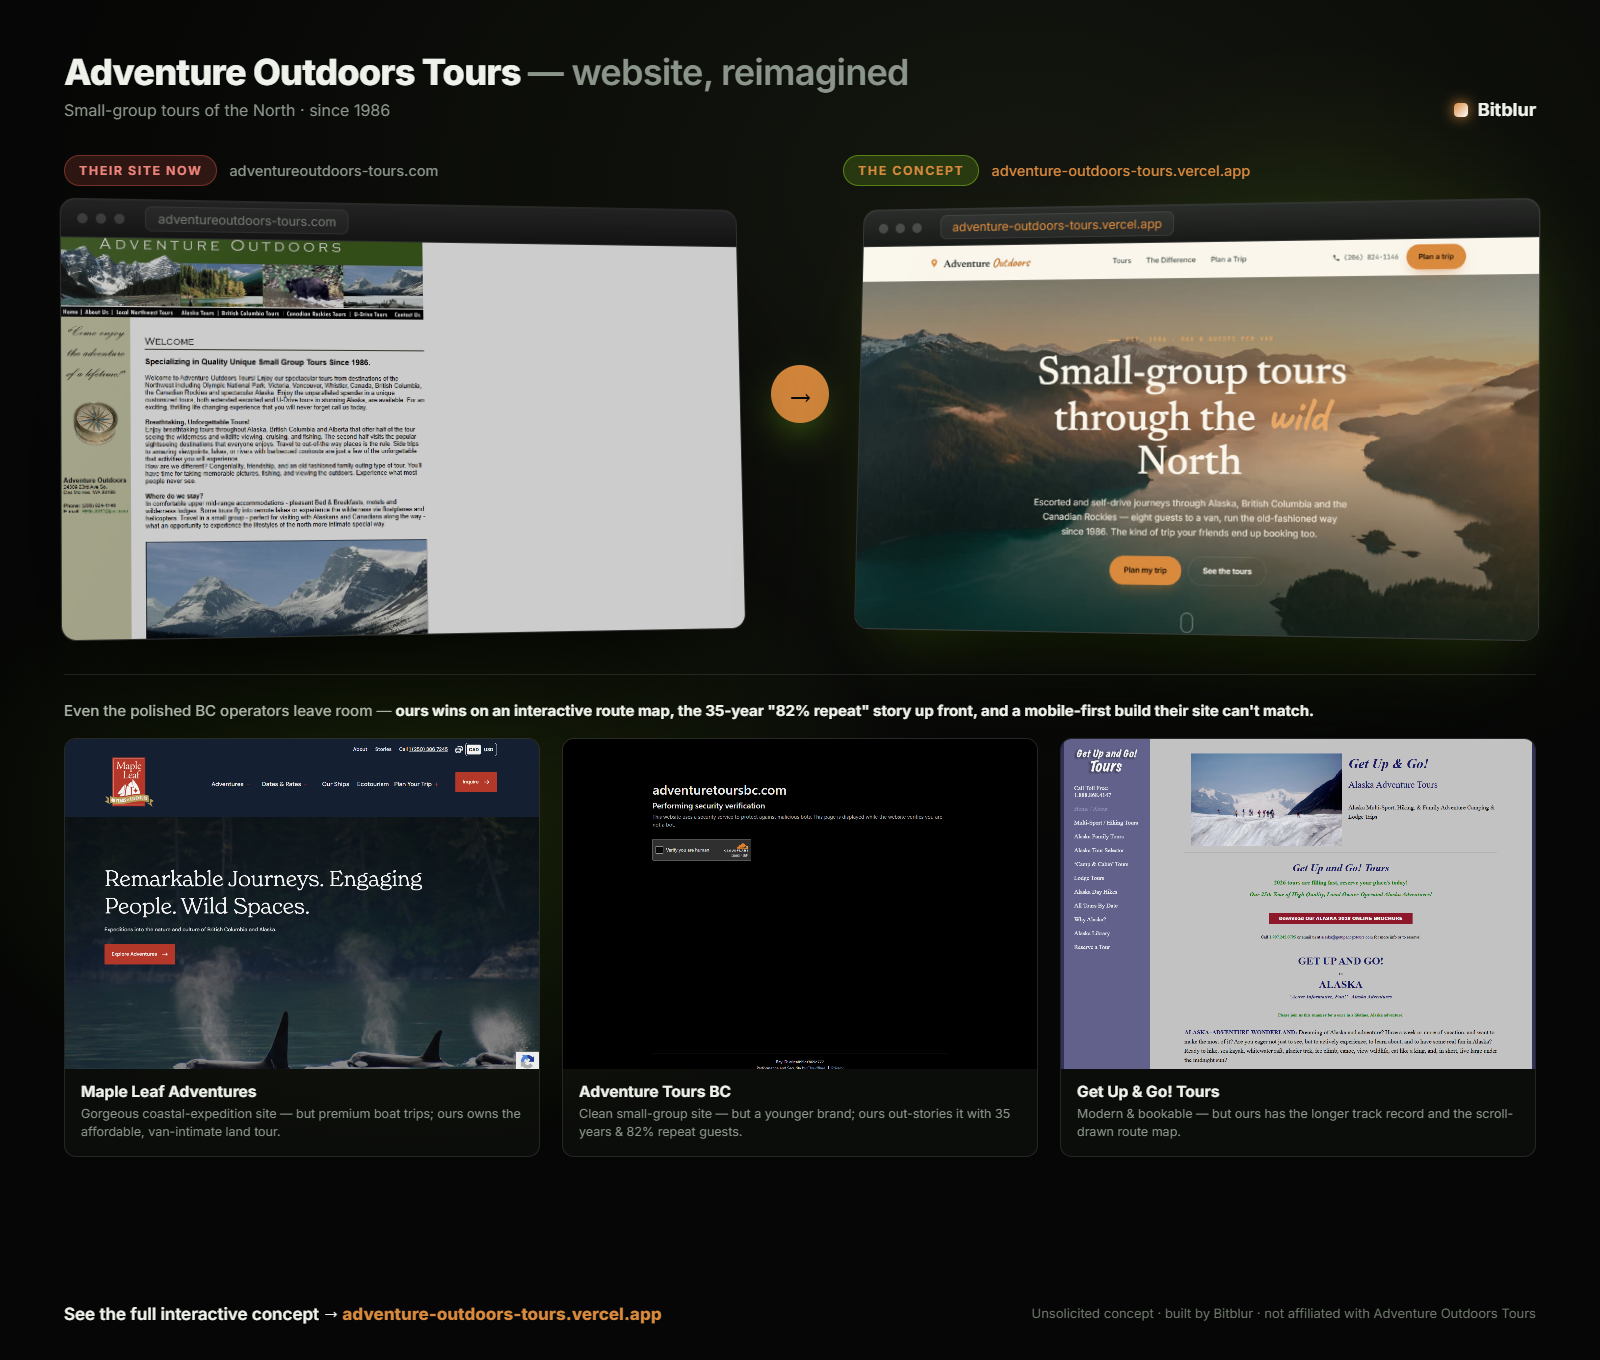
Task: Click the phone icon beside (206) 824-1146
Action: (x=1336, y=257)
